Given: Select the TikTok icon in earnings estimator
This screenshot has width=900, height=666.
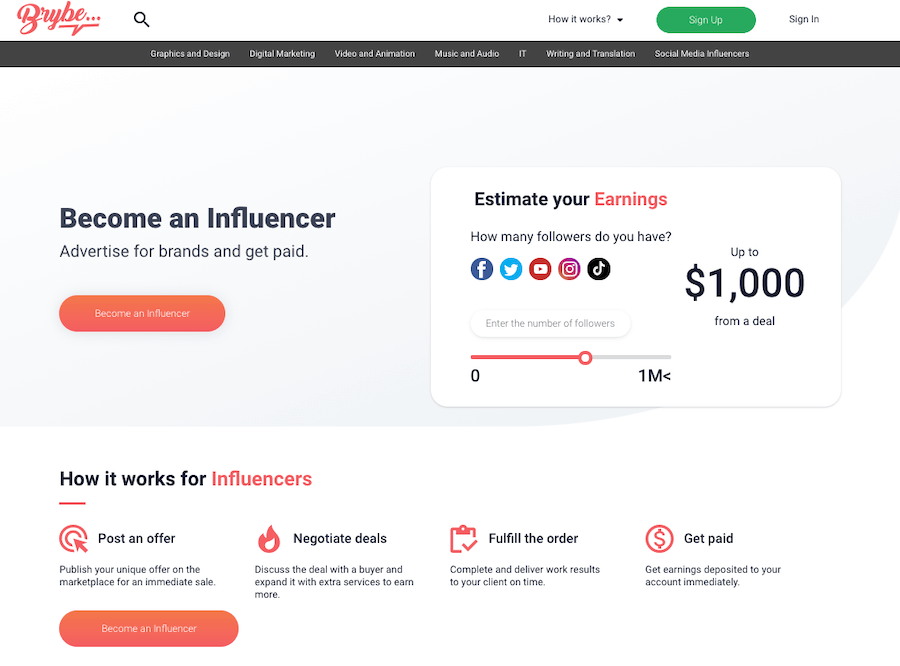Looking at the screenshot, I should pyautogui.click(x=599, y=269).
